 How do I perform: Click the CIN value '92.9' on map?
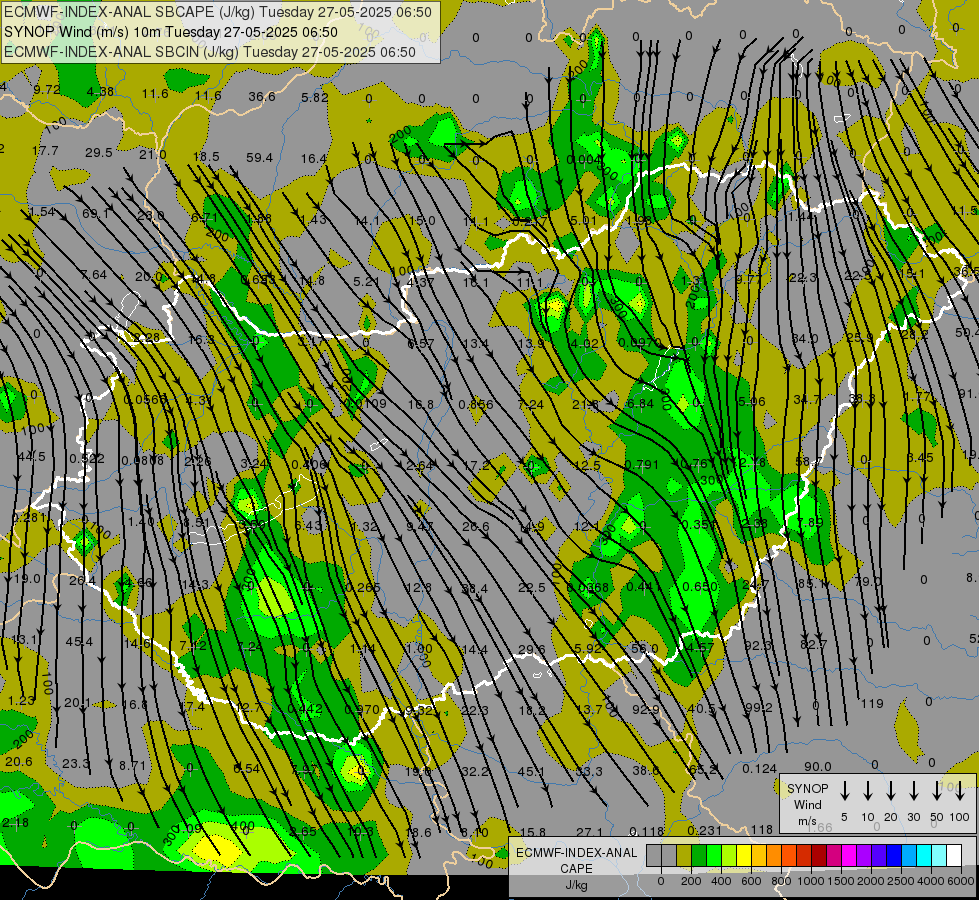(x=646, y=710)
